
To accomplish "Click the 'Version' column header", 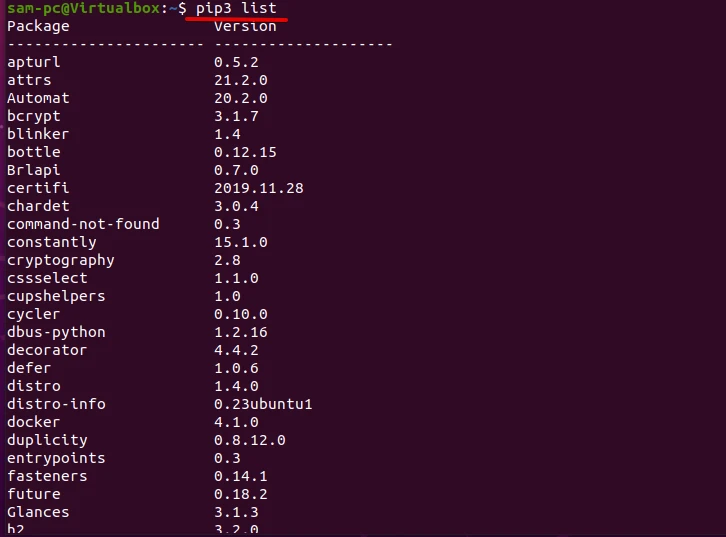I will 245,26.
